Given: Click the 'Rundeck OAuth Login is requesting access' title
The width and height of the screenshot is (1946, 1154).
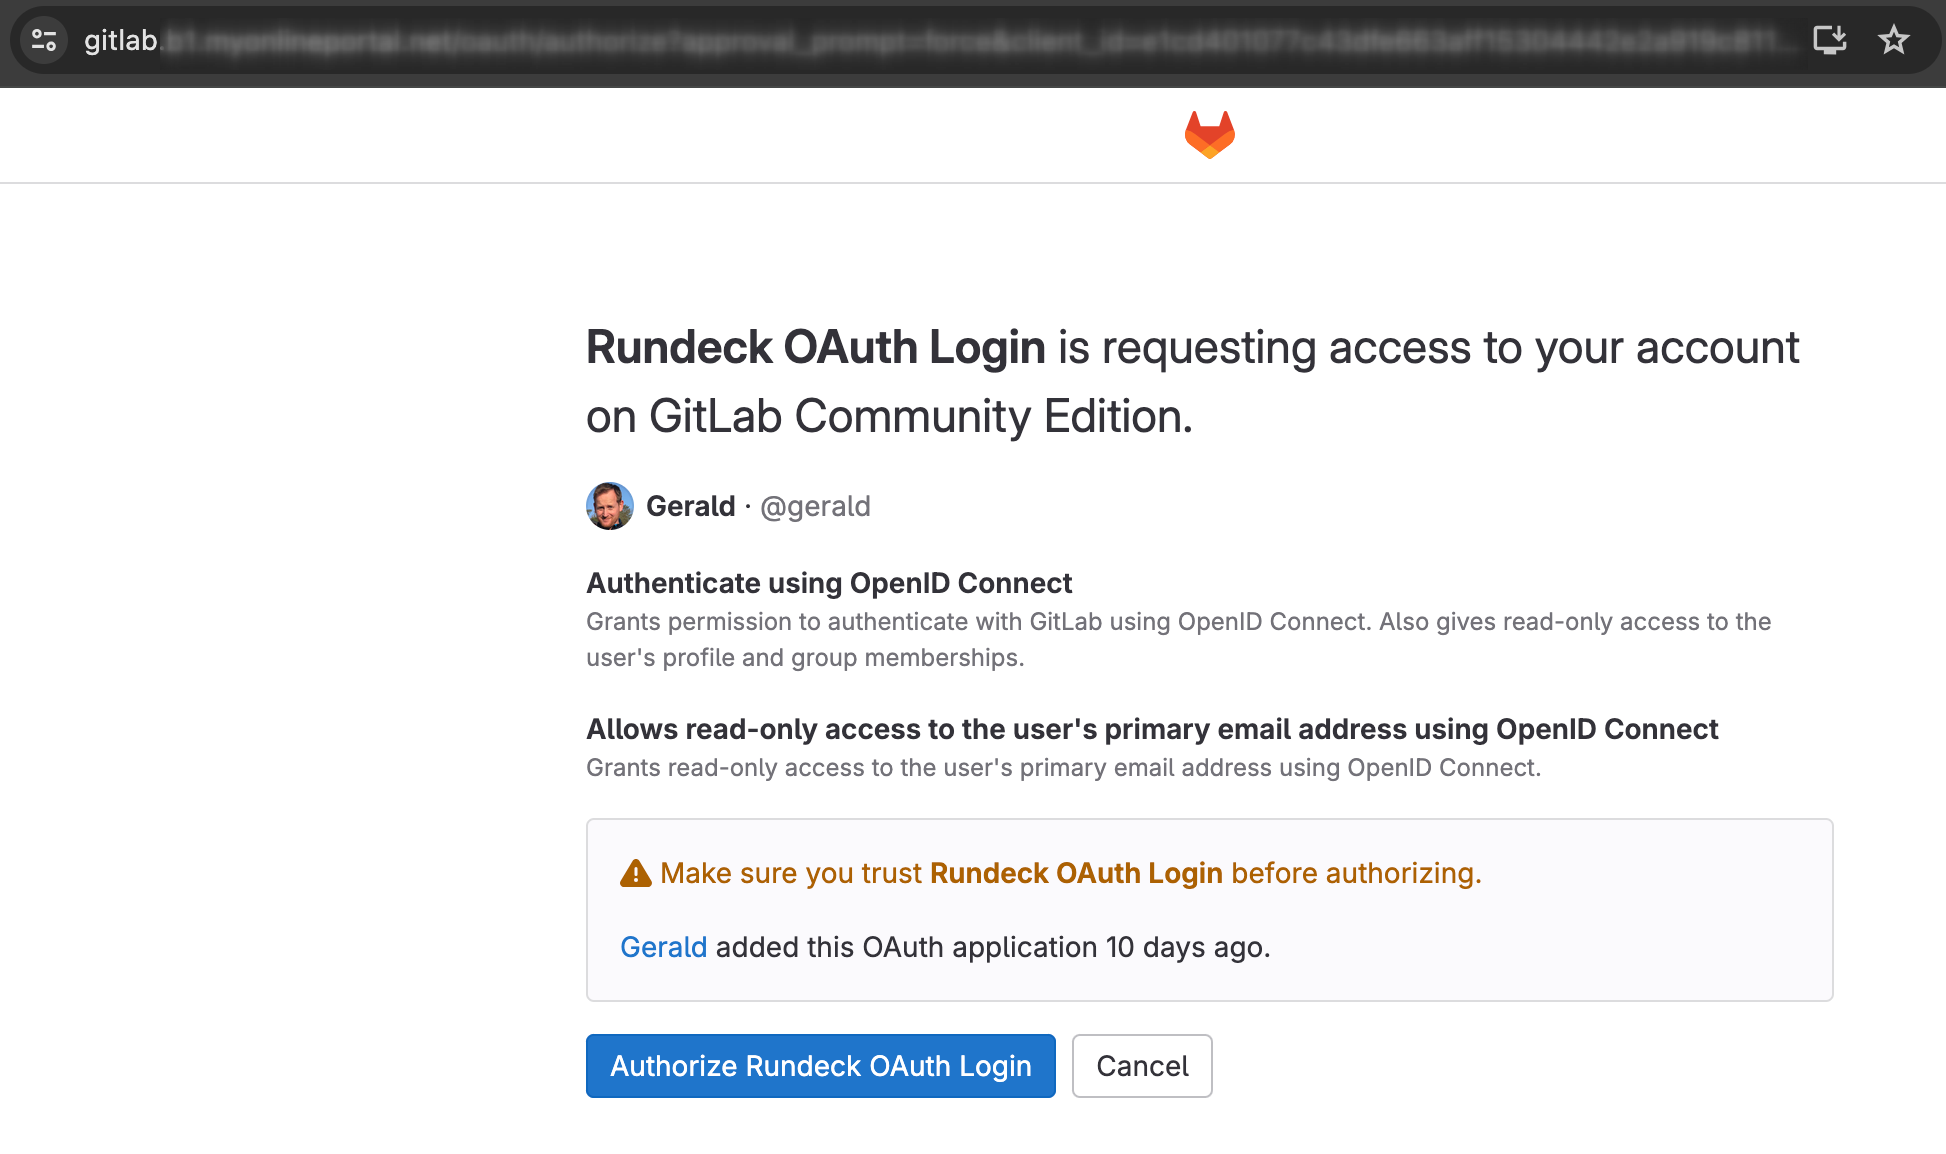Looking at the screenshot, I should 1192,381.
